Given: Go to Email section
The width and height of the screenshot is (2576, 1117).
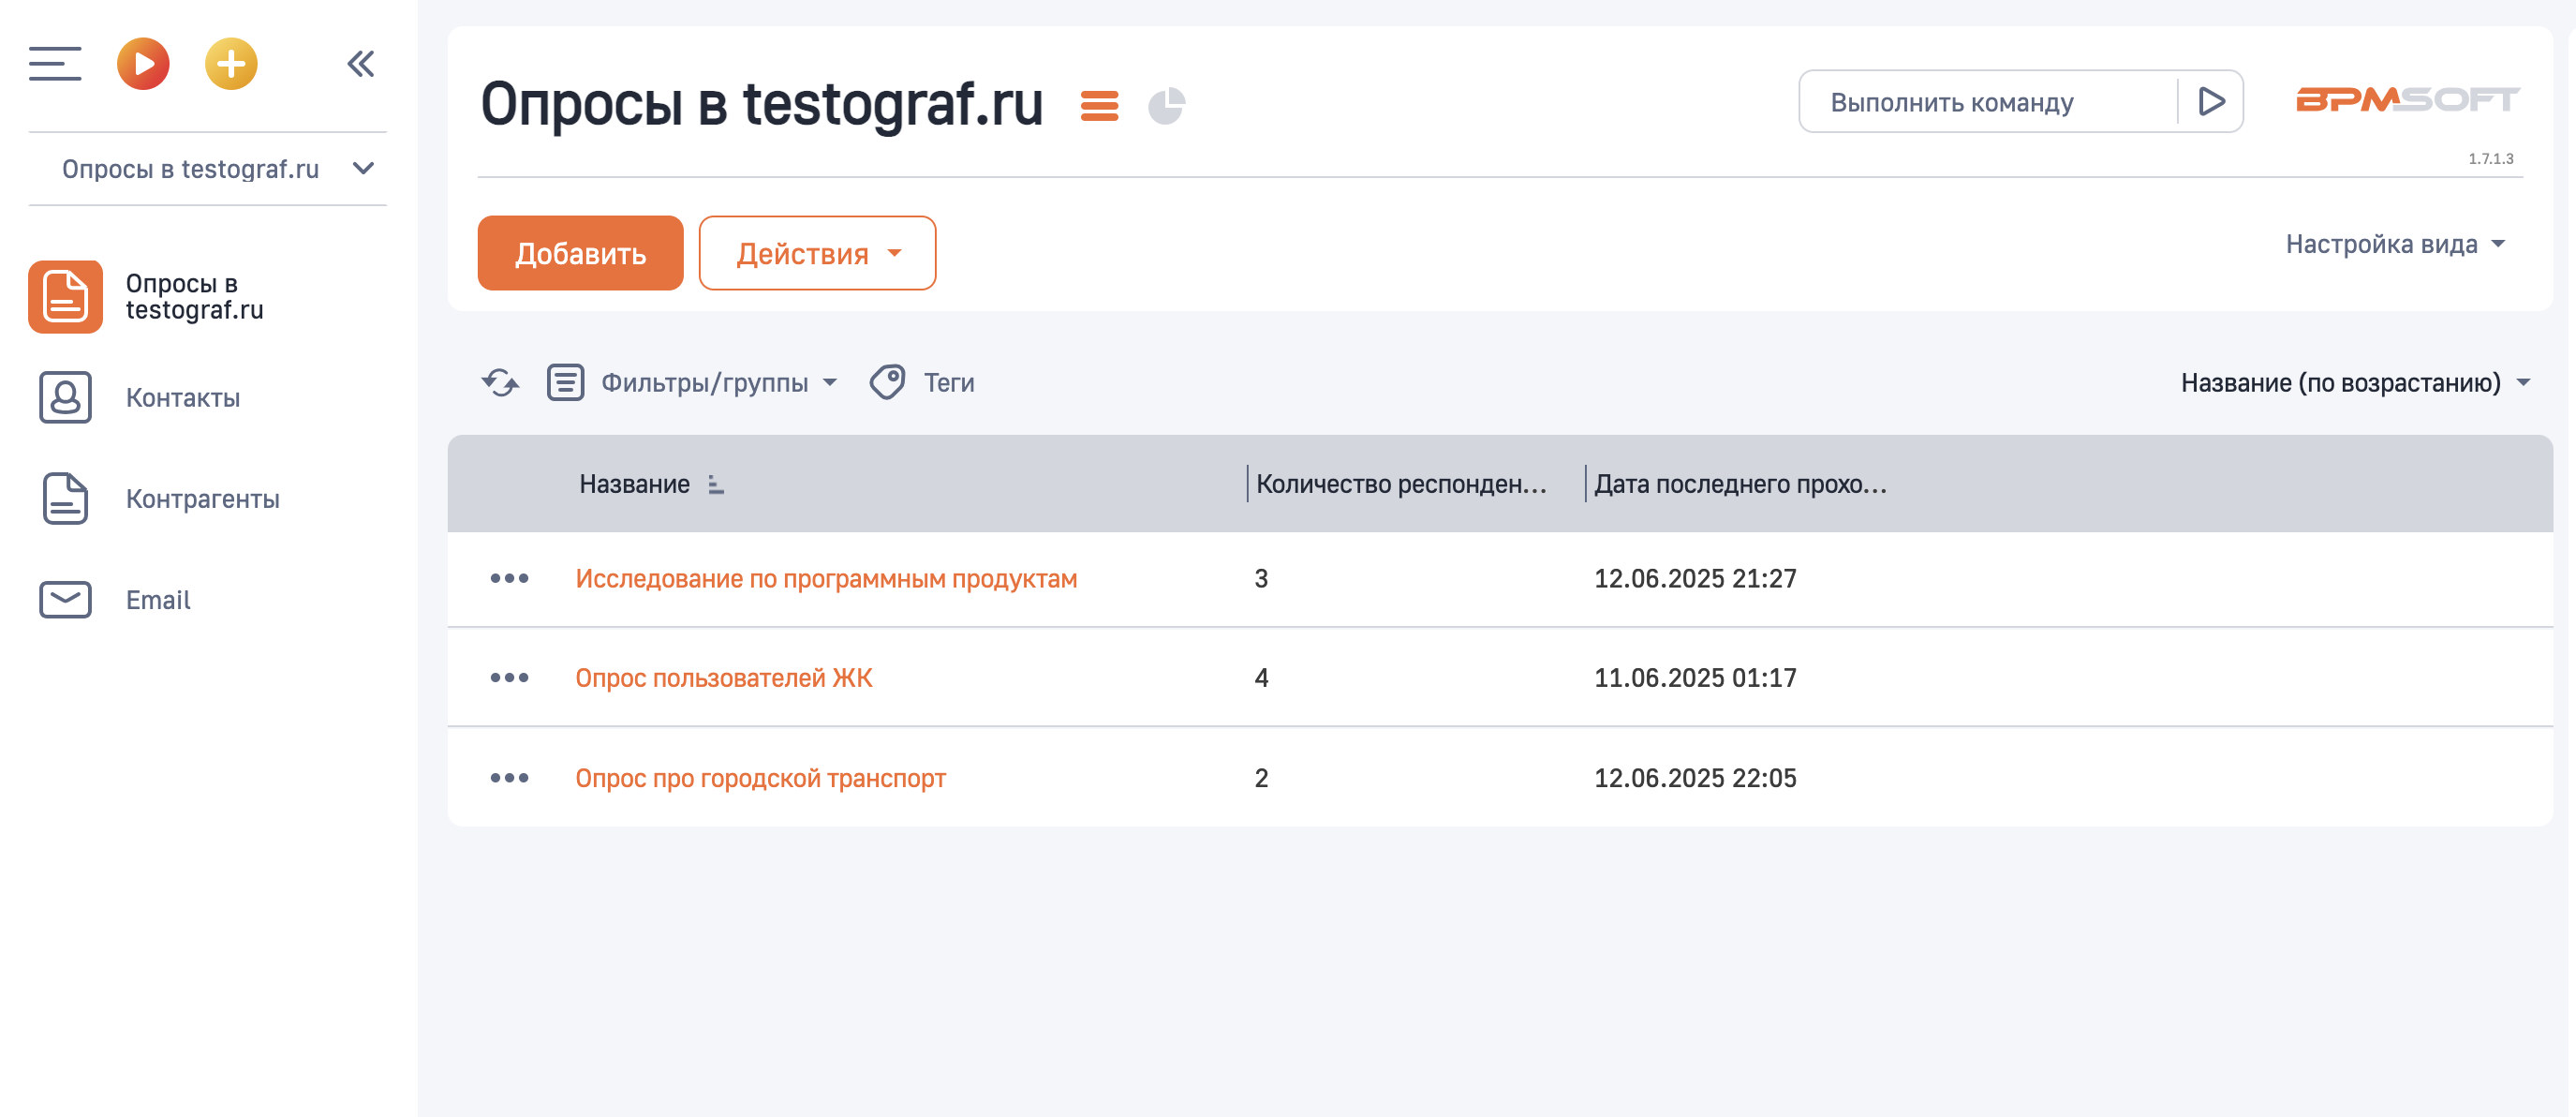Looking at the screenshot, I should 158,600.
